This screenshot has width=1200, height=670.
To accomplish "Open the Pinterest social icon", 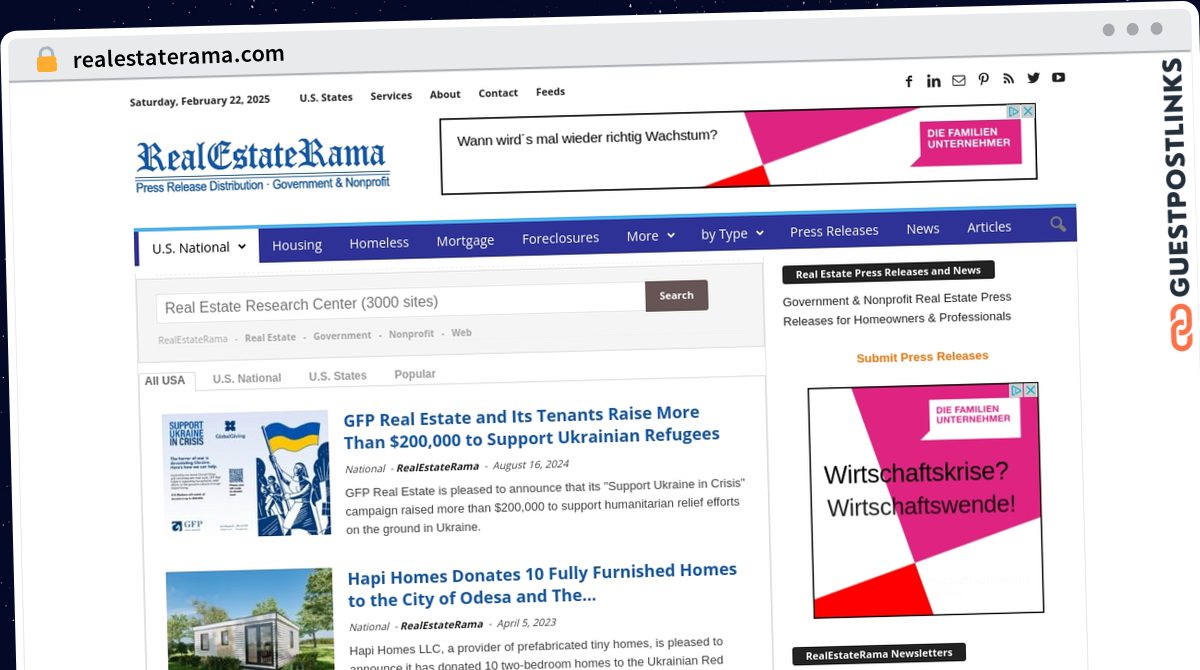I will pyautogui.click(x=984, y=79).
